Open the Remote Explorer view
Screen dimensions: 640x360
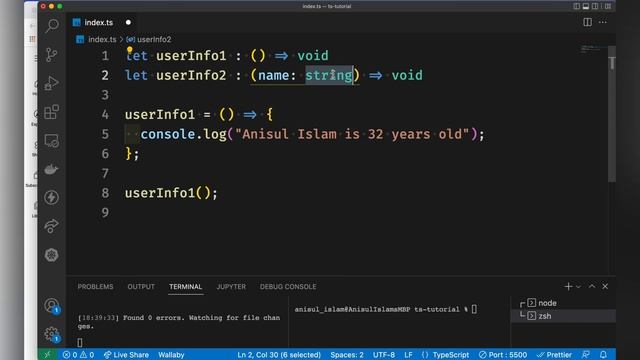point(52,140)
